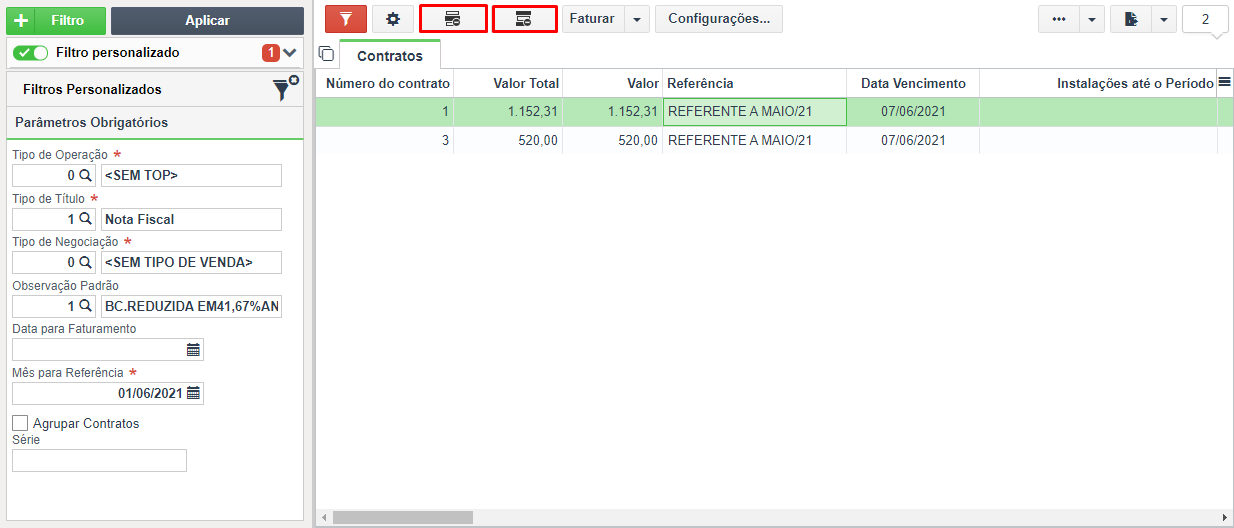Click the scrollbar left arrow
The width and height of the screenshot is (1234, 528).
click(x=324, y=518)
